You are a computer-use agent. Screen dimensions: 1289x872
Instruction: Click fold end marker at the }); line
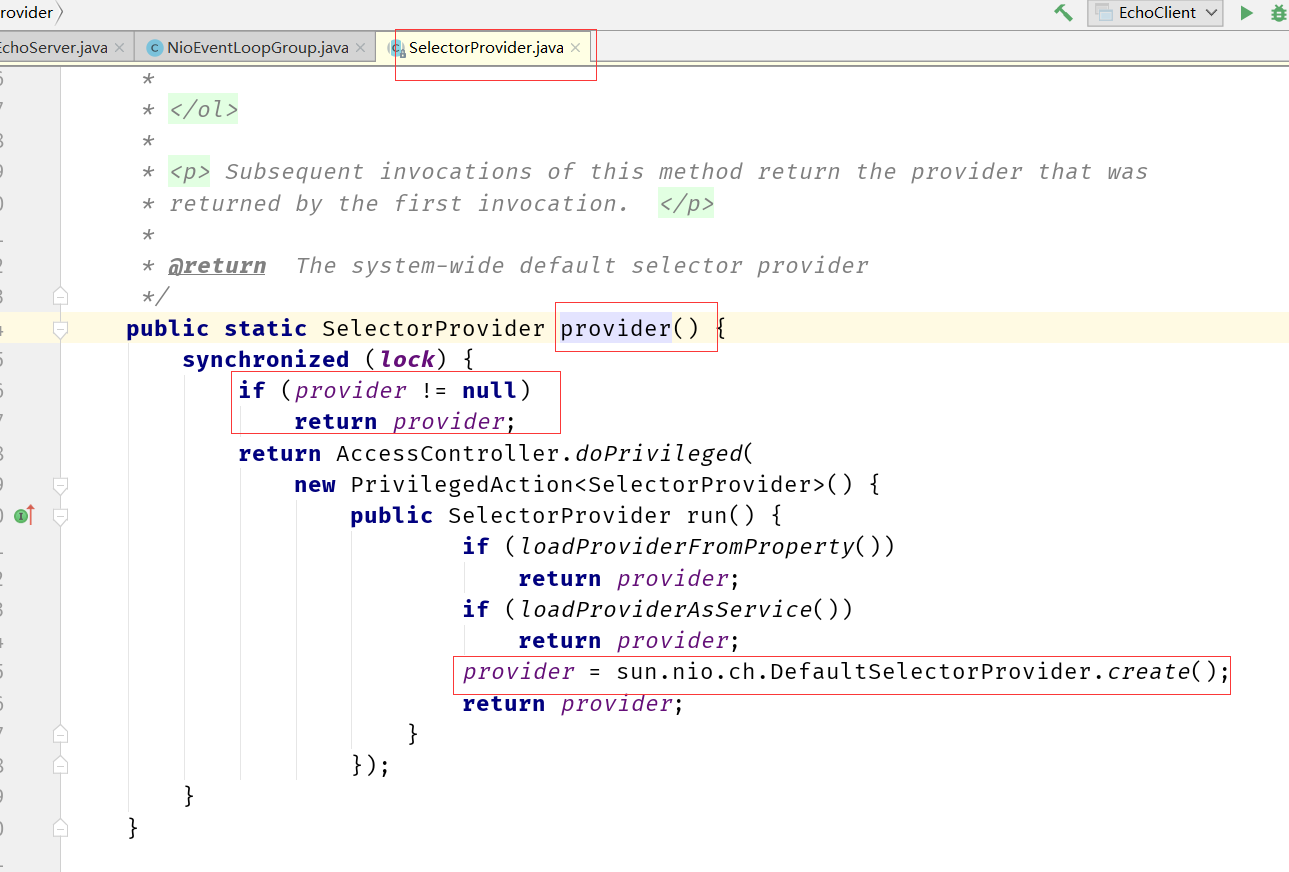pyautogui.click(x=60, y=765)
